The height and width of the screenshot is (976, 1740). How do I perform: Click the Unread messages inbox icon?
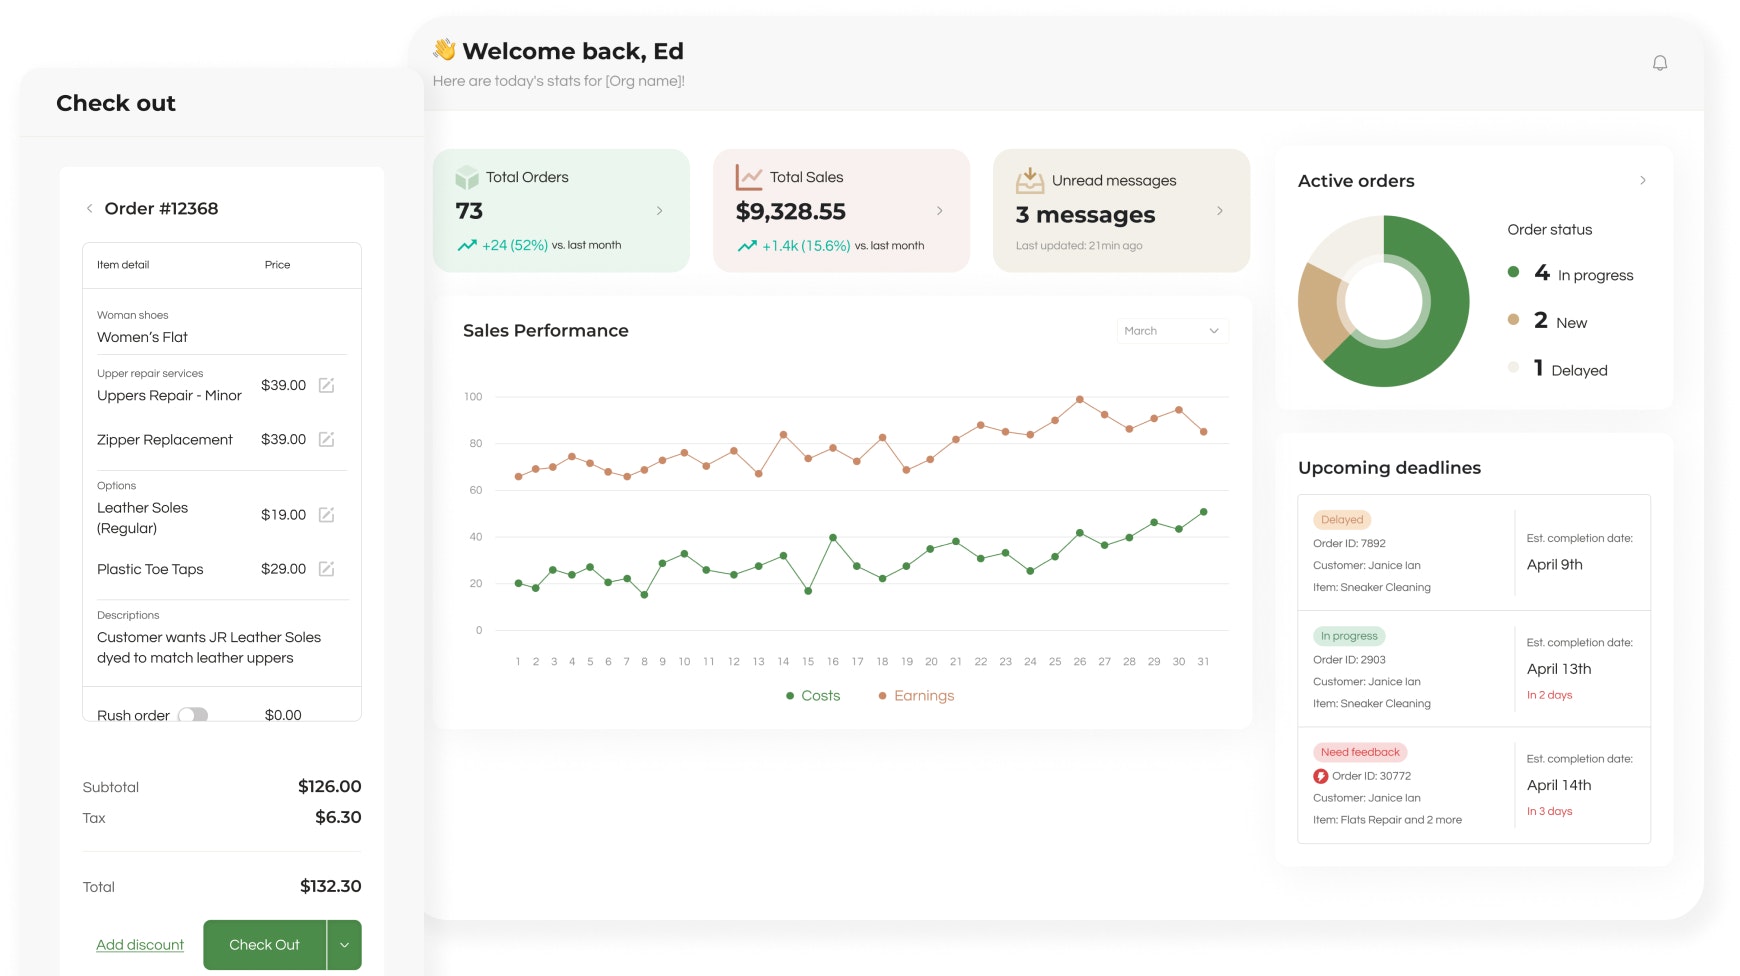coord(1029,181)
